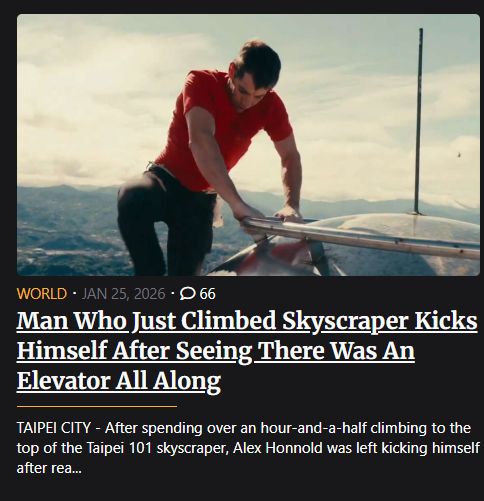Click the JAN 25, 2026 date
The width and height of the screenshot is (484, 501).
pos(123,294)
